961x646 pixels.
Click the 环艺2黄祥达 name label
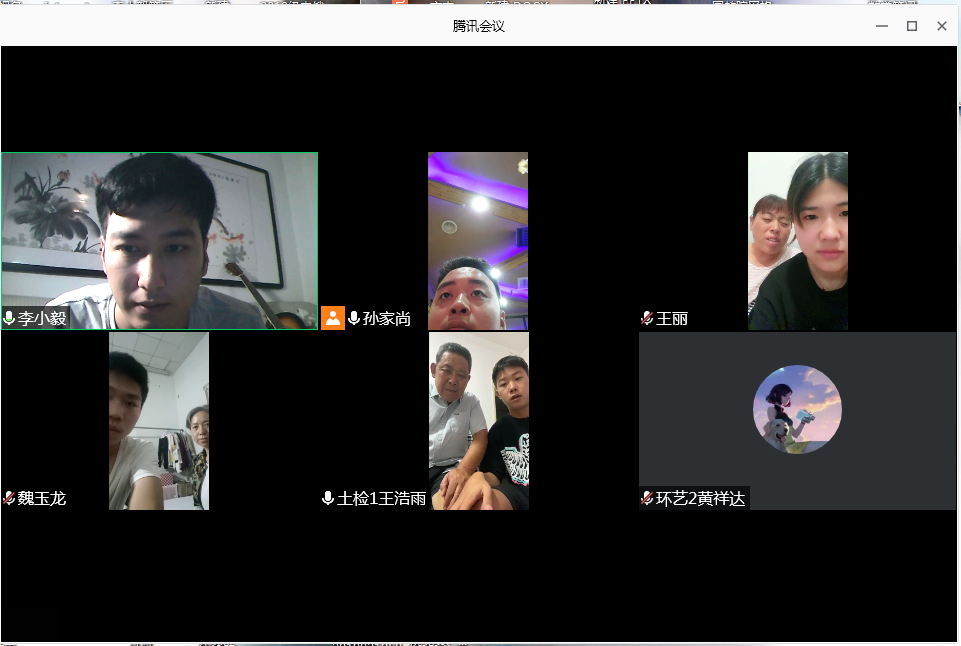700,498
